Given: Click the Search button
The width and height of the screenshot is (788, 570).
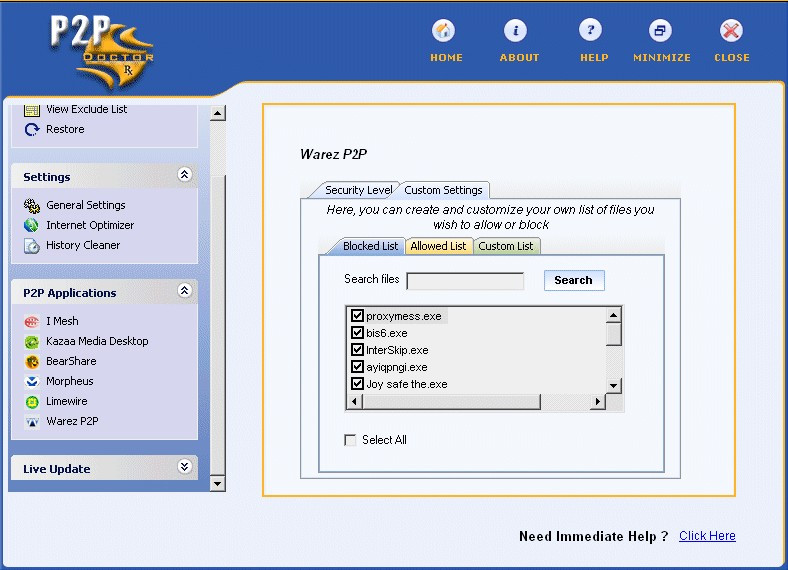Looking at the screenshot, I should click(x=573, y=280).
